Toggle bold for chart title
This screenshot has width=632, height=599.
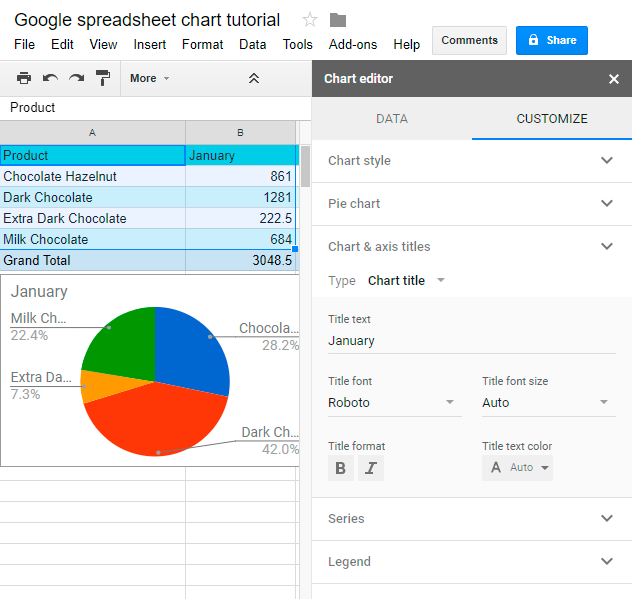pos(341,468)
